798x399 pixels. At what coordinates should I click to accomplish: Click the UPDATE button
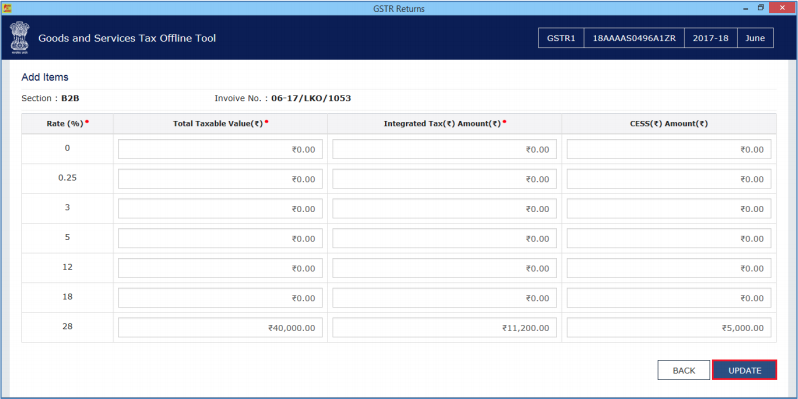[745, 370]
